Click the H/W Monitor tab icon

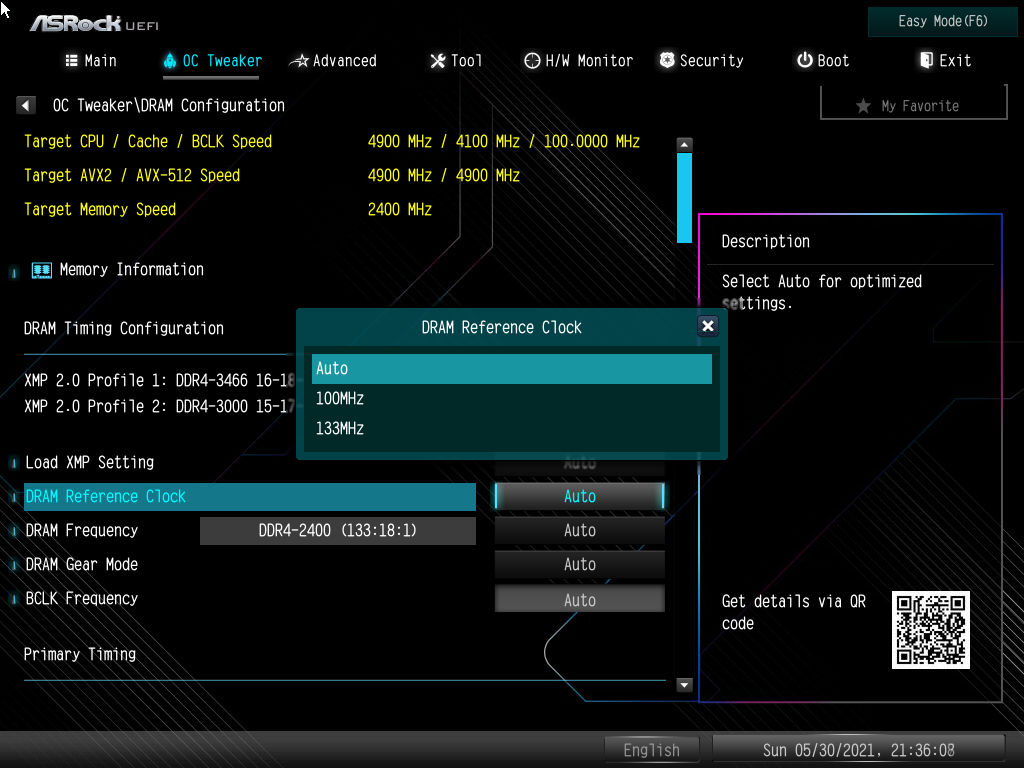pos(532,61)
